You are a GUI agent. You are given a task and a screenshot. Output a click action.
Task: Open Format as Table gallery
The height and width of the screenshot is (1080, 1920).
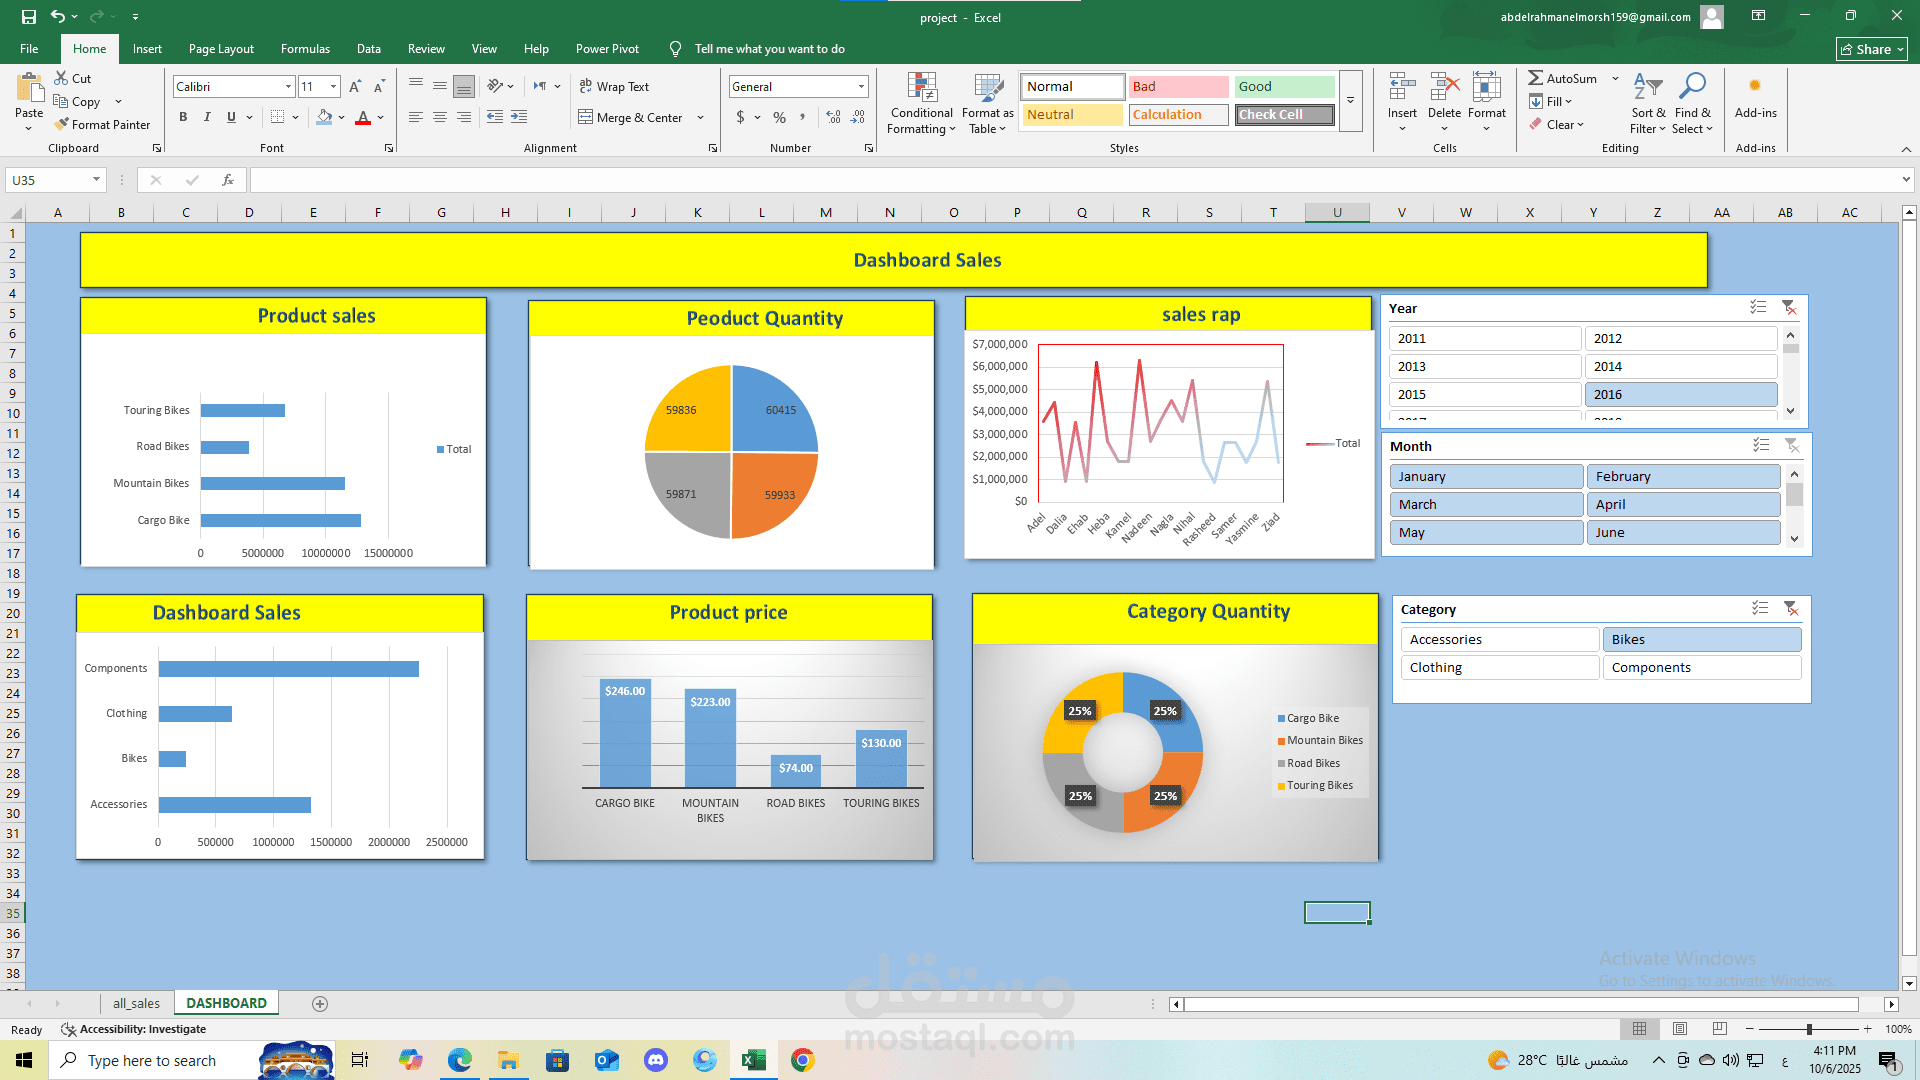point(988,103)
